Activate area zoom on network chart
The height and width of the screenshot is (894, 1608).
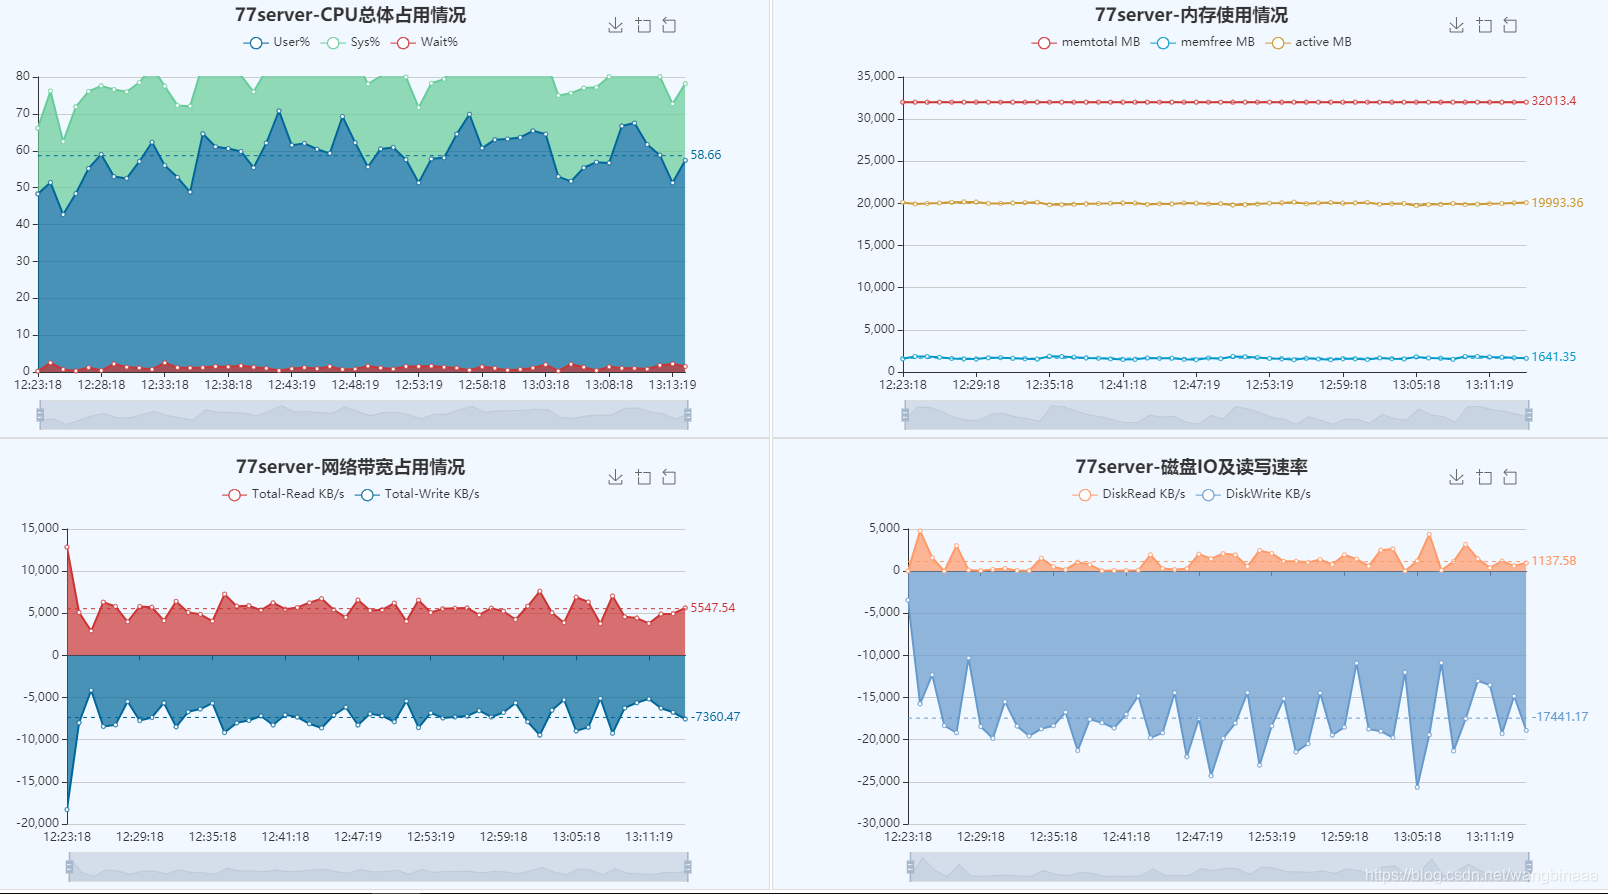click(643, 477)
